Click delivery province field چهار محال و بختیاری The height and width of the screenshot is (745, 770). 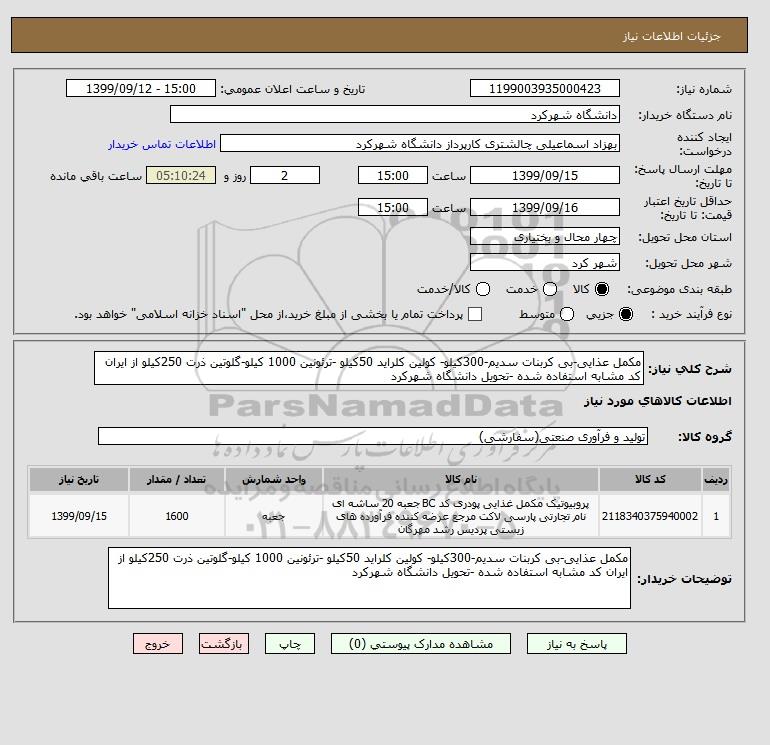545,237
